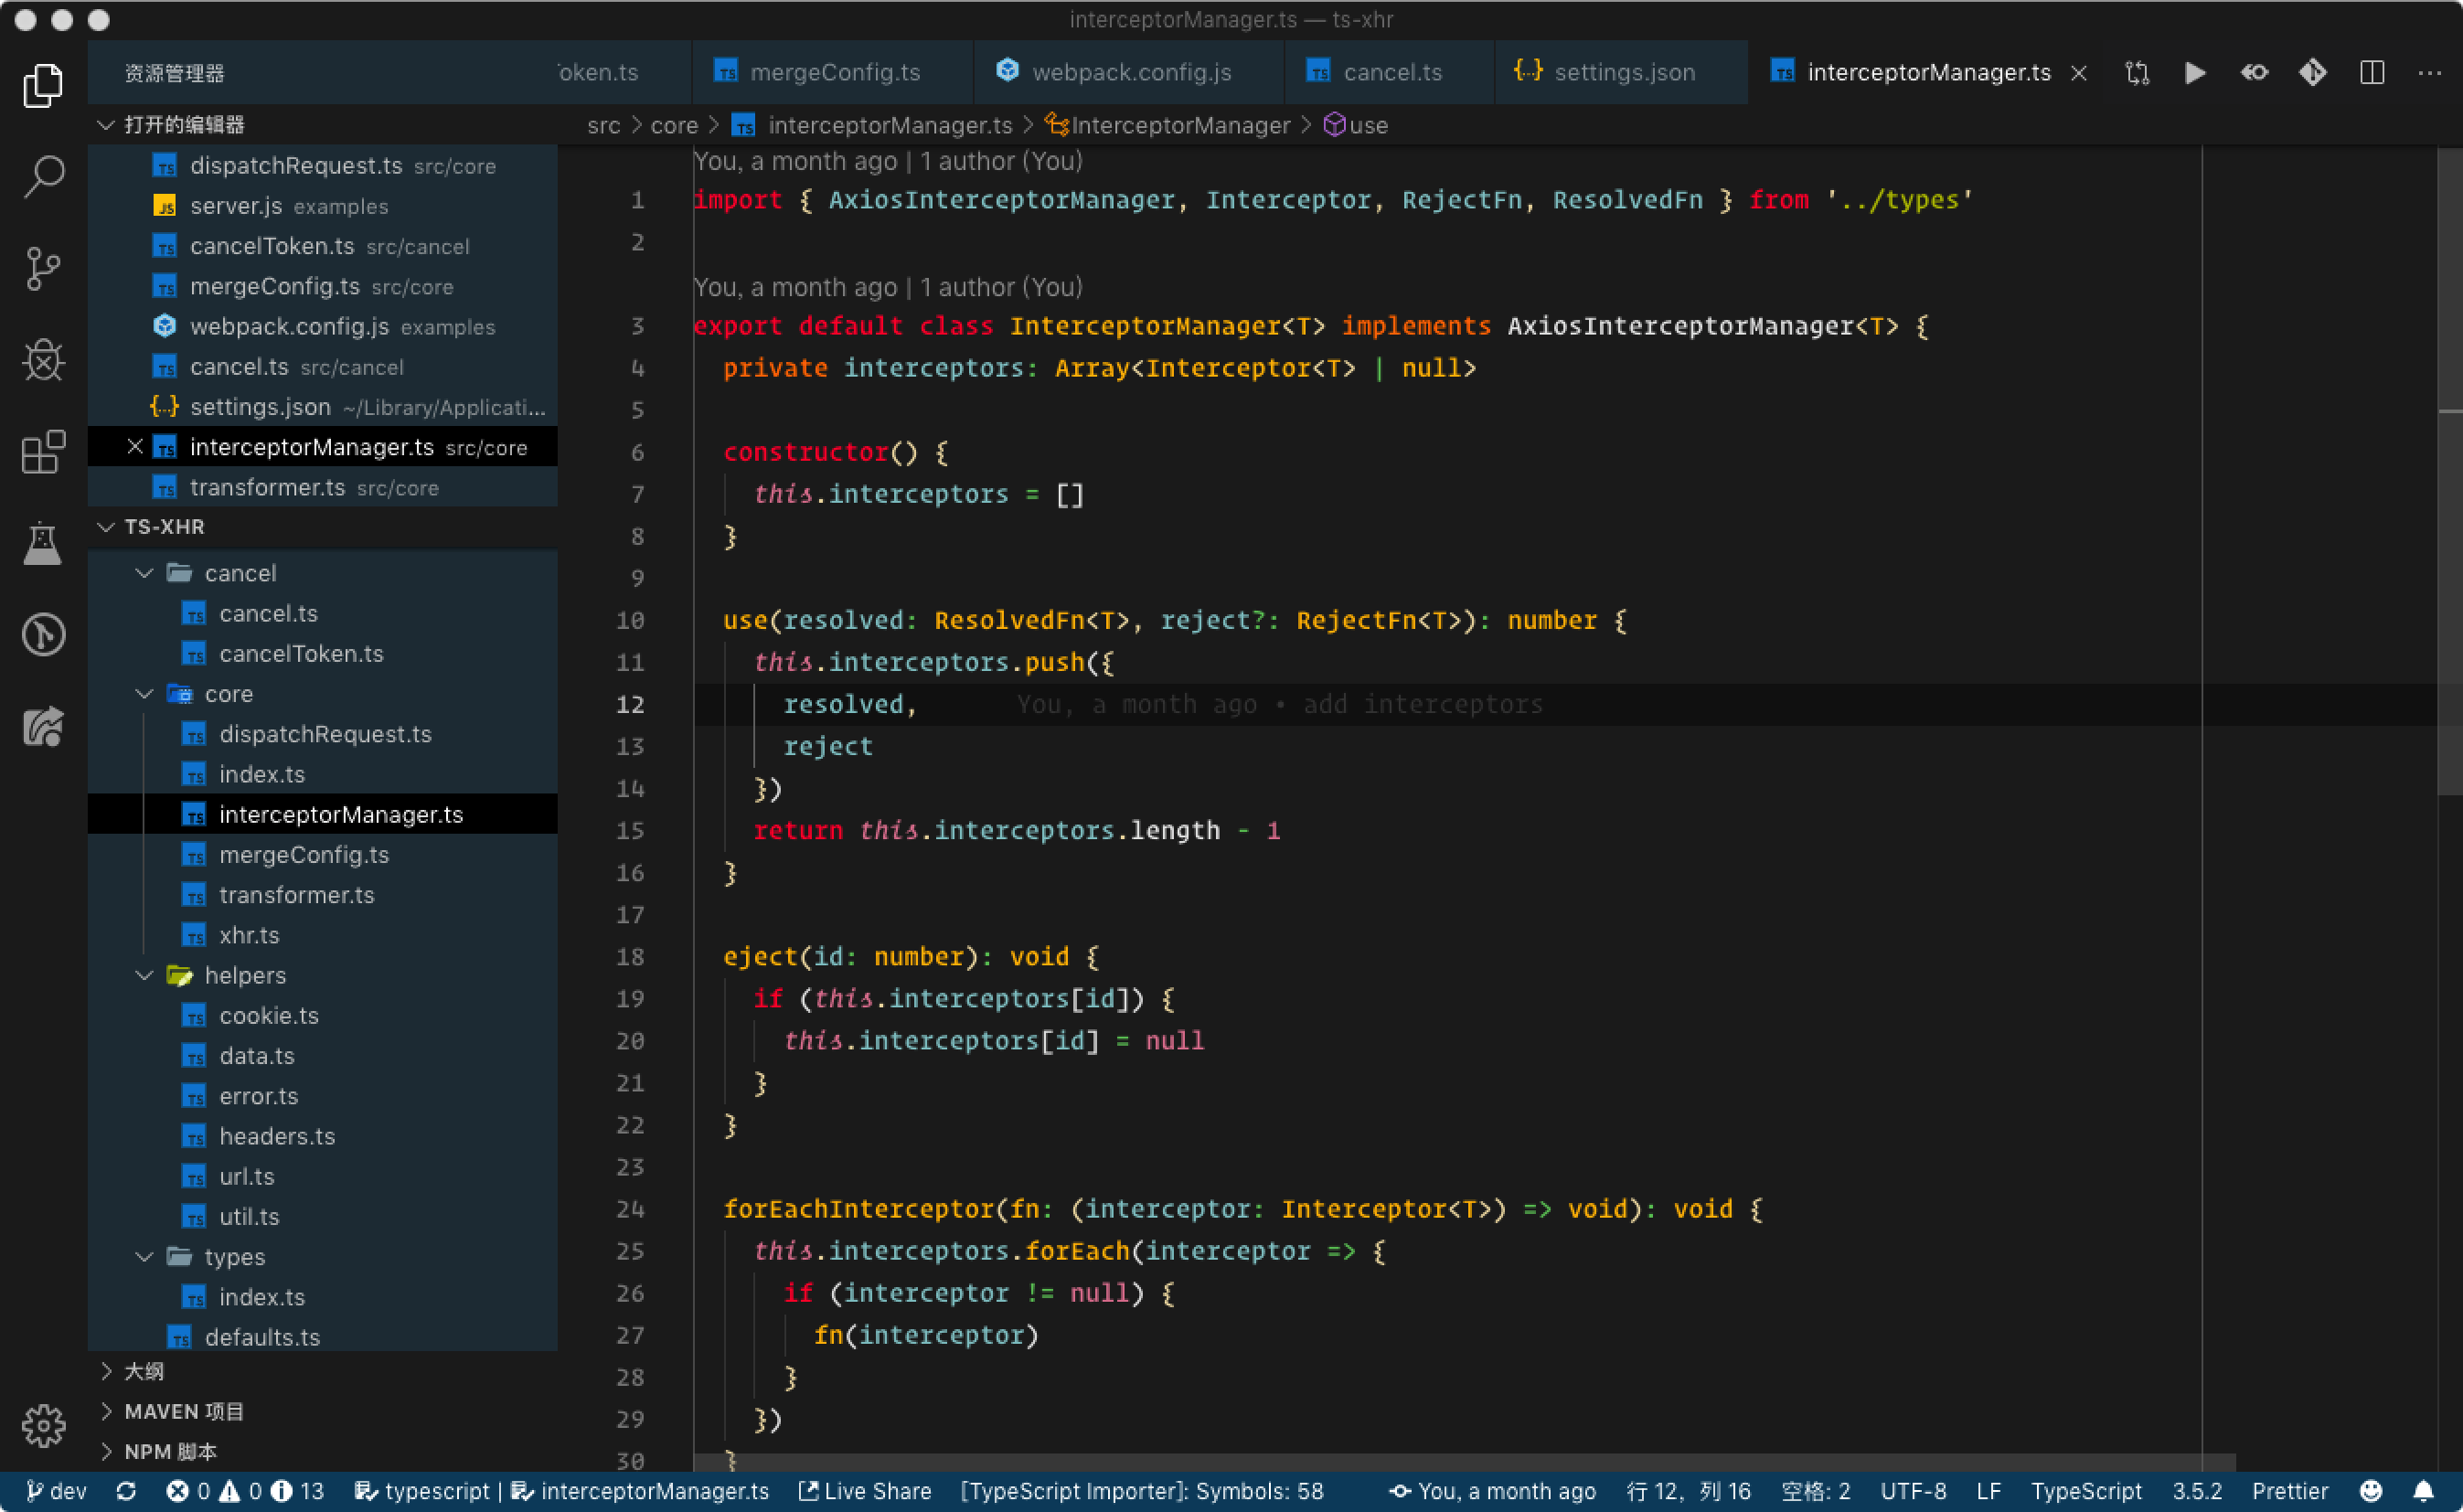This screenshot has height=1512, width=2463.
Task: Click the split editor icon
Action: 2372,73
